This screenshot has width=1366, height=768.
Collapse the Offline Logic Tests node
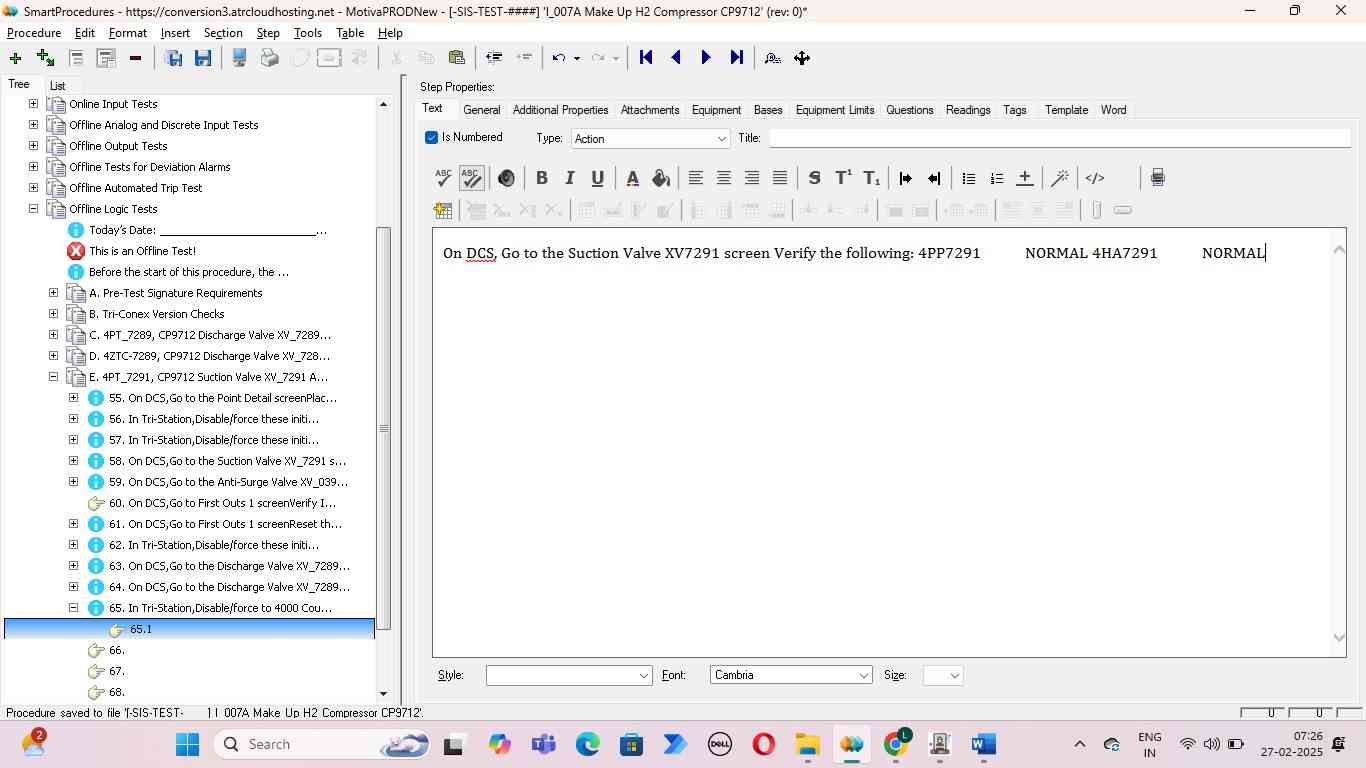(x=33, y=209)
